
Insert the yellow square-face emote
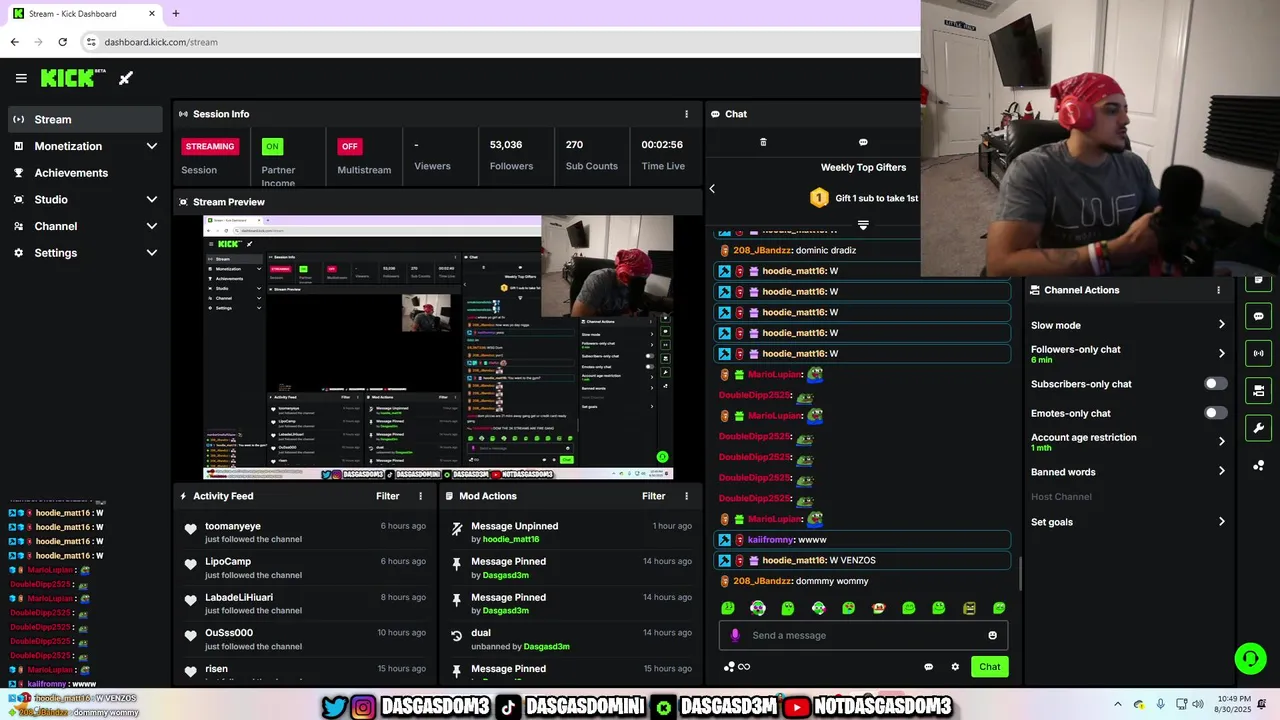pyautogui.click(x=969, y=608)
